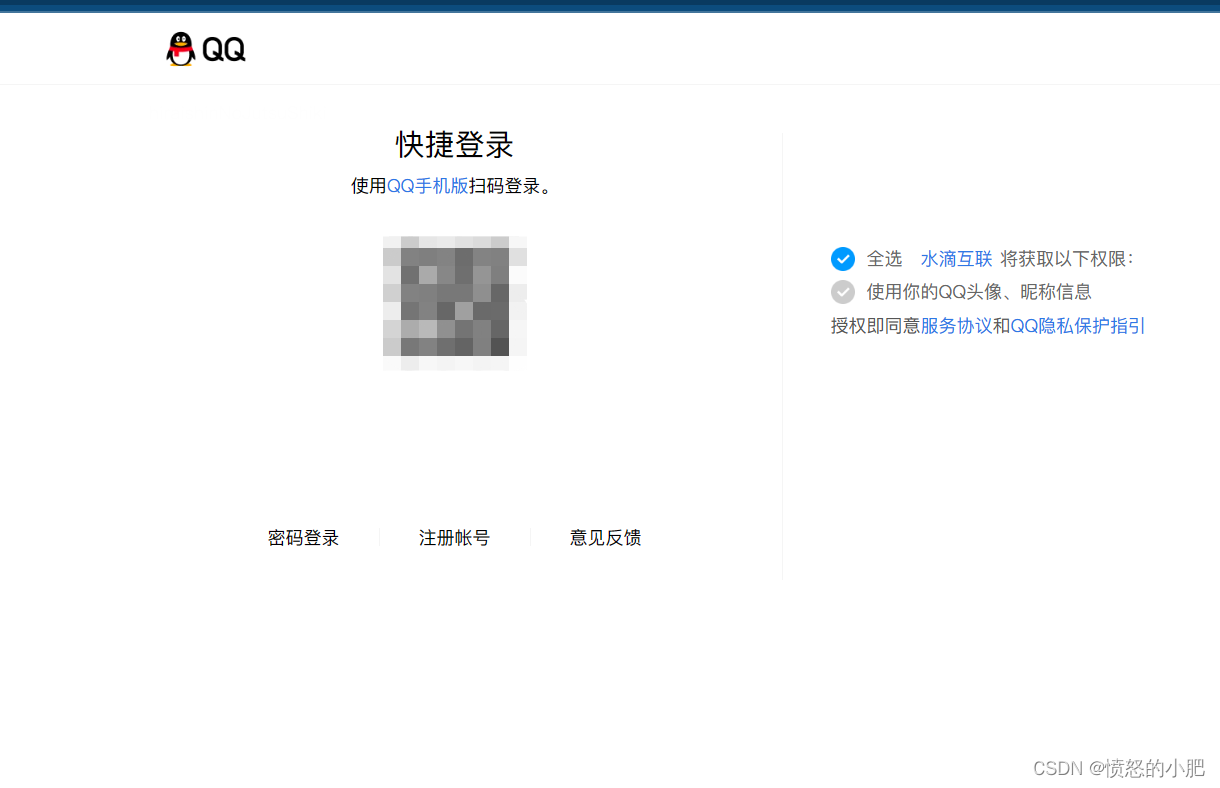Viewport: 1220px width, 788px height.
Task: Click the 快捷登录 page heading
Action: (x=454, y=145)
